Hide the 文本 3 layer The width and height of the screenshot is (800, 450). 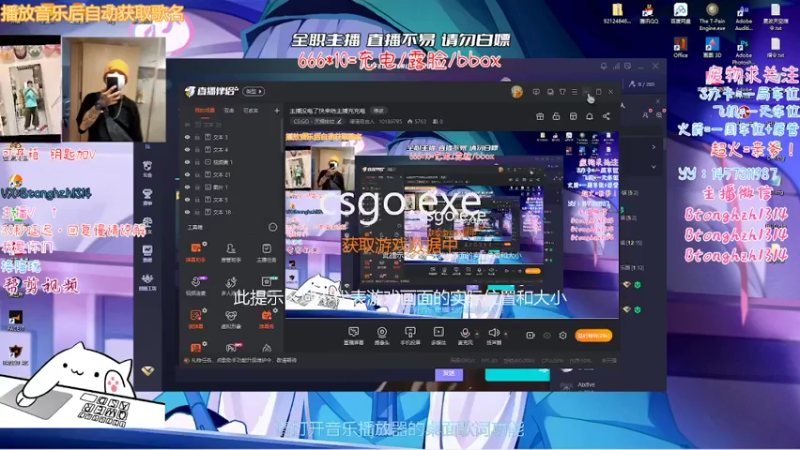tap(187, 137)
